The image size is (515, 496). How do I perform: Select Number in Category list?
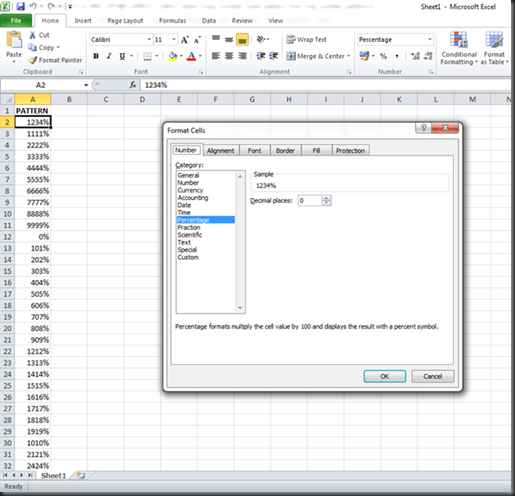coord(188,183)
